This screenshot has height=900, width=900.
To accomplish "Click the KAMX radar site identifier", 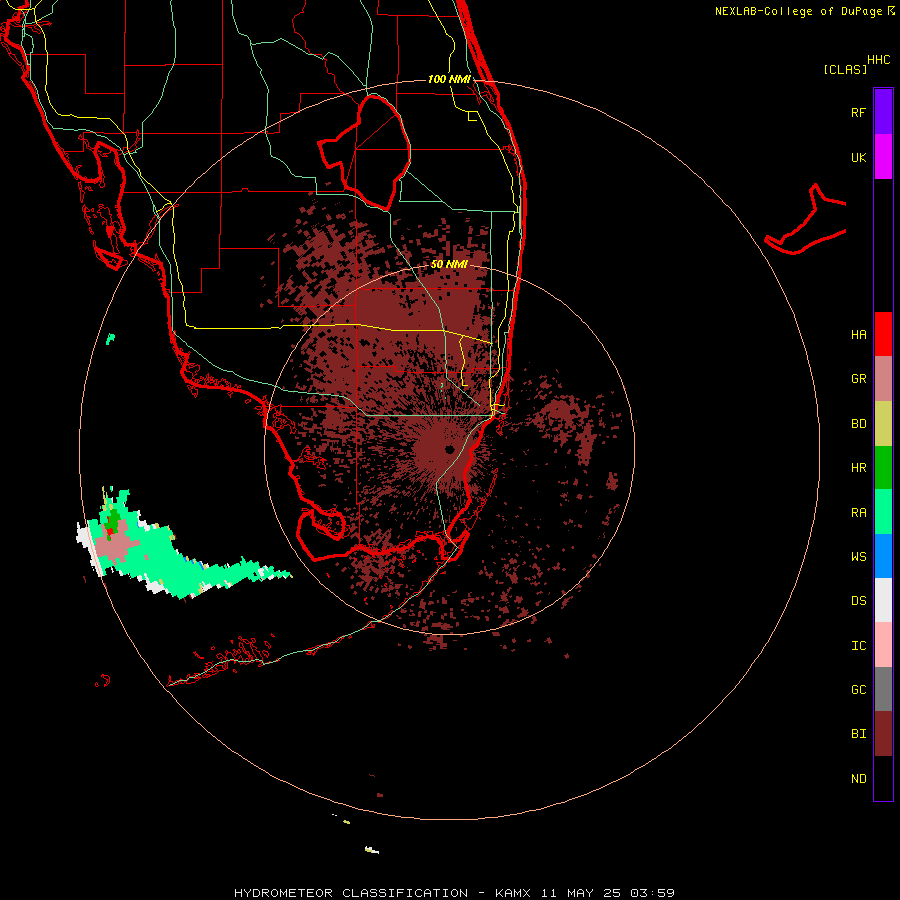I will tap(513, 893).
